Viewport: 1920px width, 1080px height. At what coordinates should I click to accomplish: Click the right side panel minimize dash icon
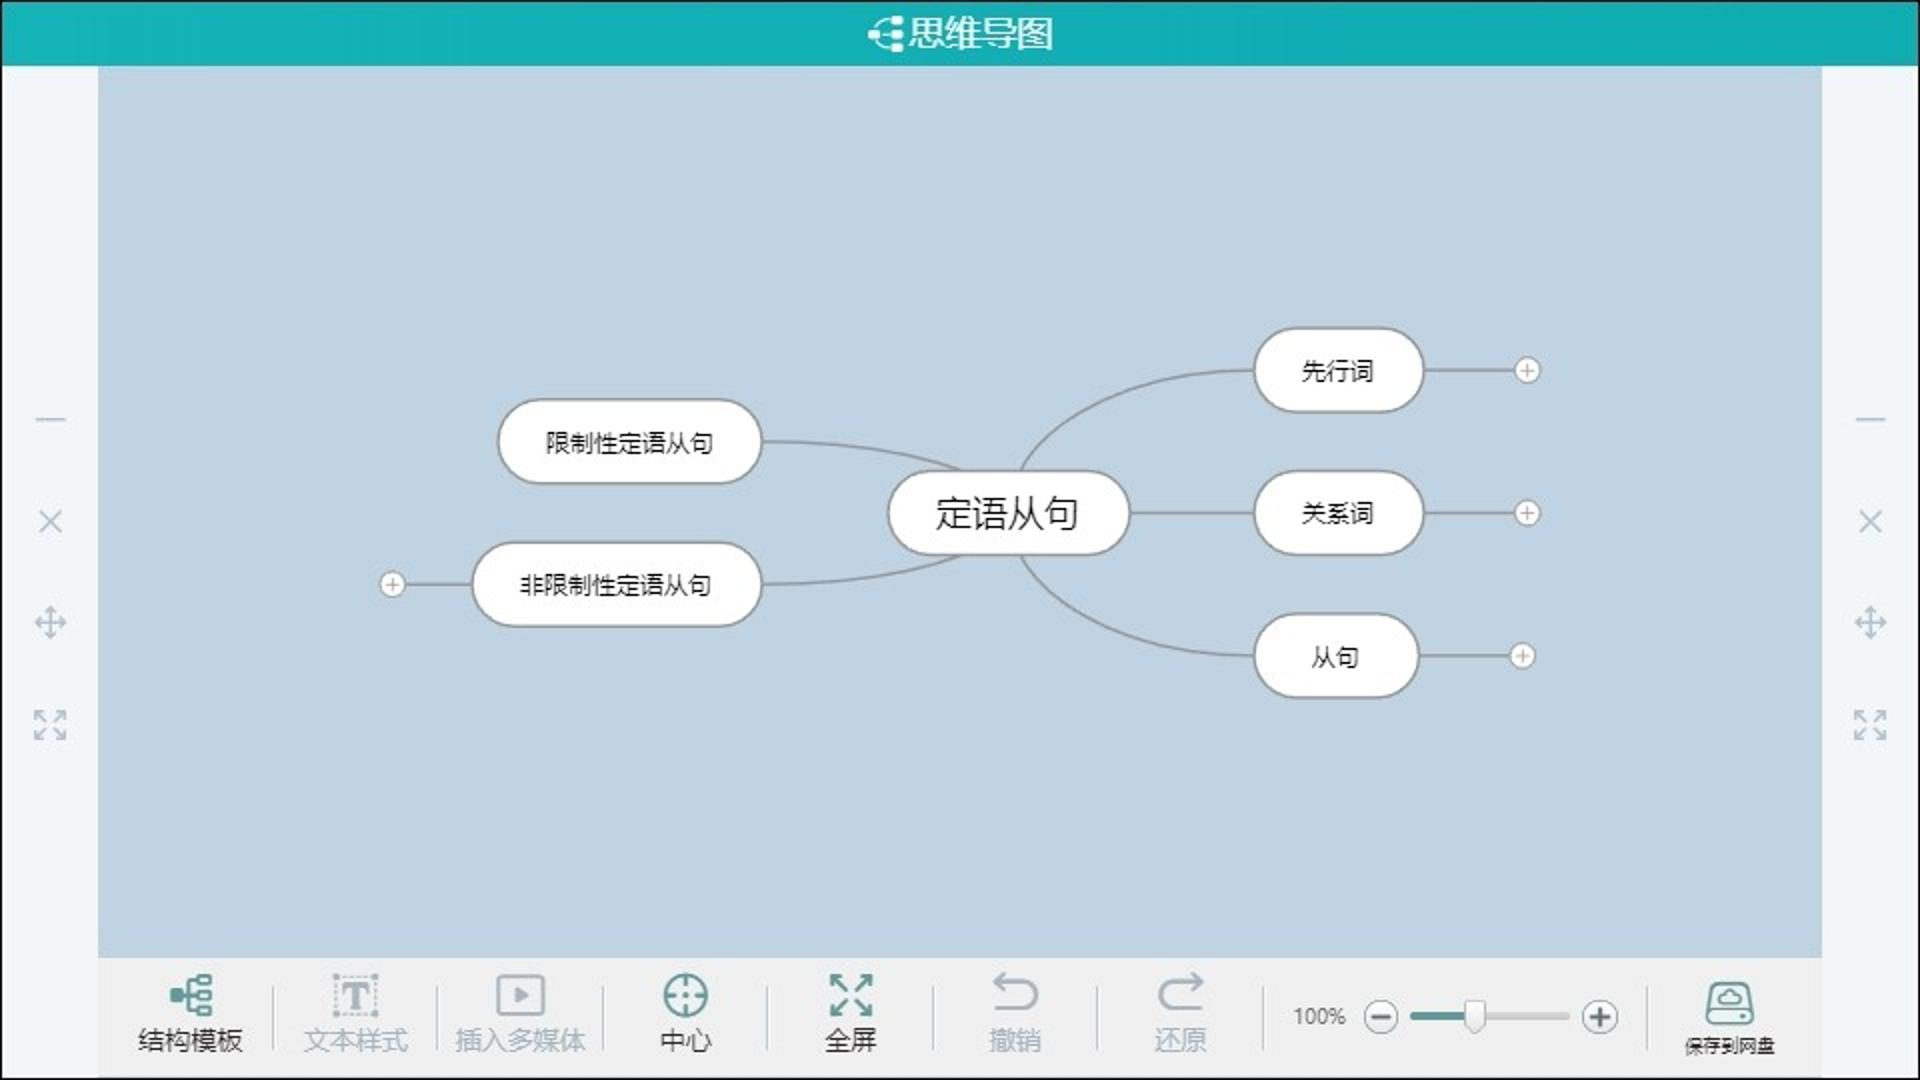(1870, 419)
